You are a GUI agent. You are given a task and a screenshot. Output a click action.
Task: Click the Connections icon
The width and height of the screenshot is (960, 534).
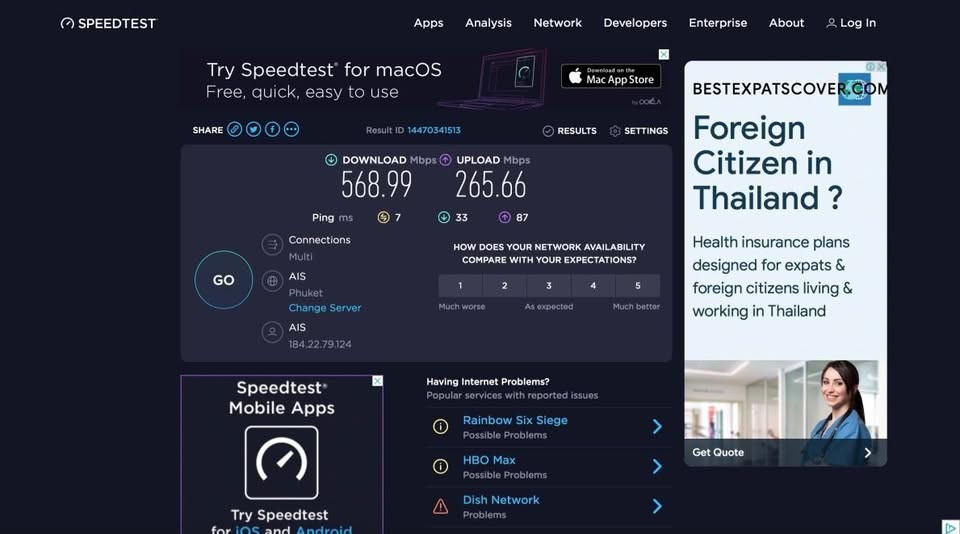point(272,245)
